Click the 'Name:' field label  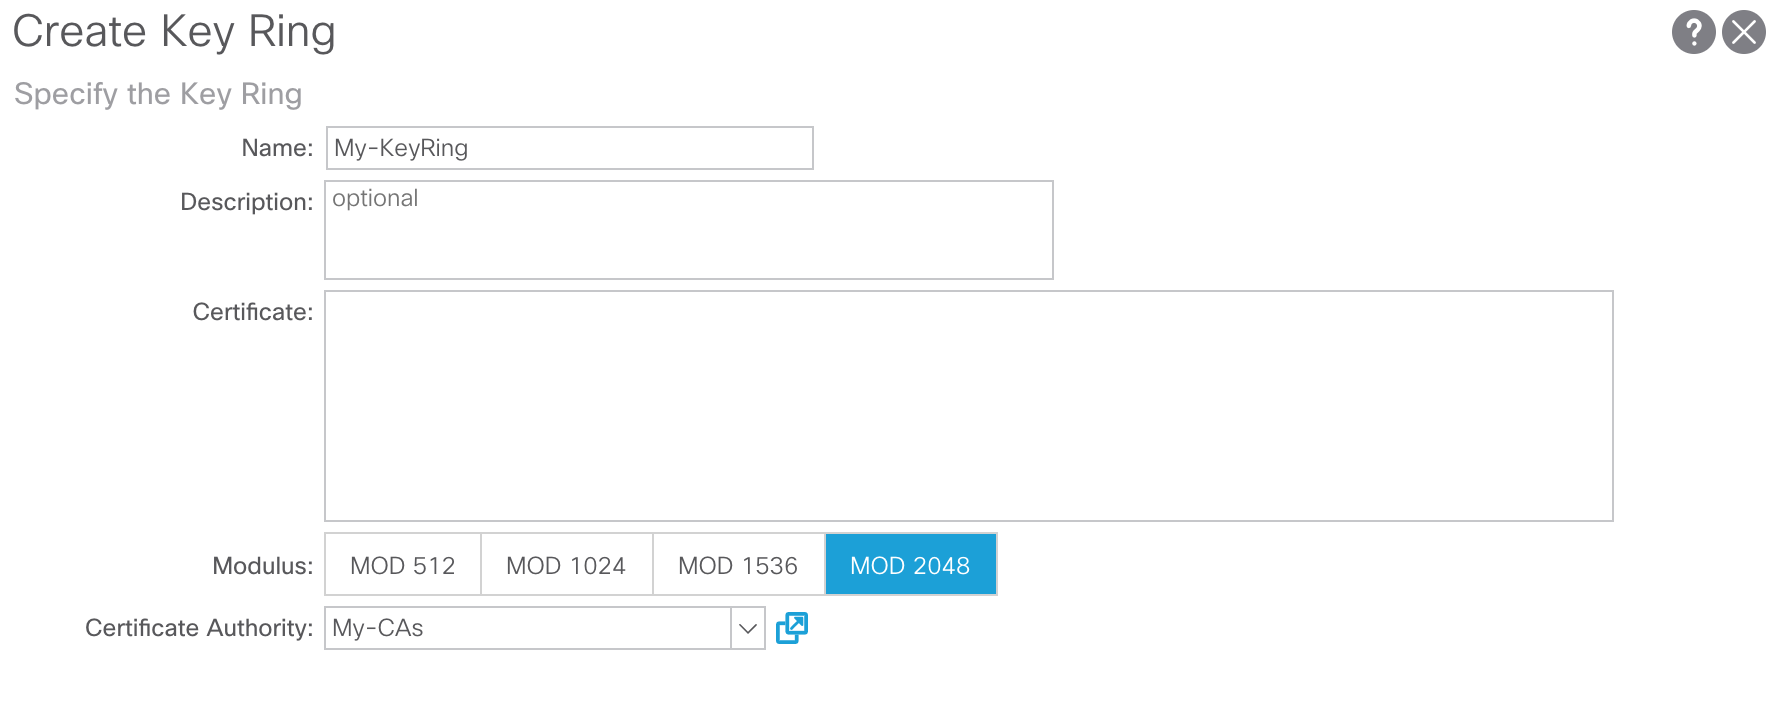(277, 148)
